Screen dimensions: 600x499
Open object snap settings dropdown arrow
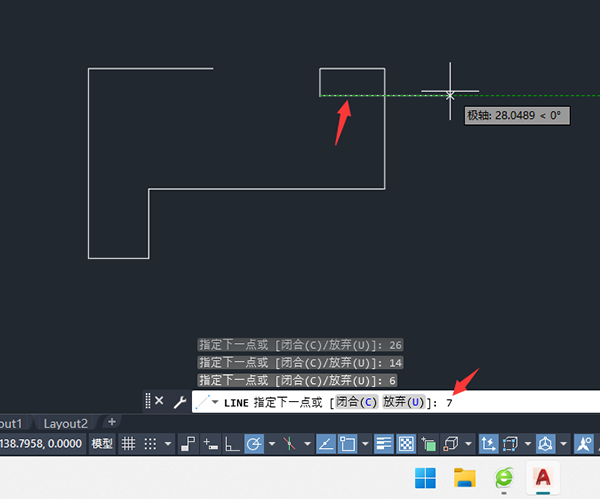point(365,444)
